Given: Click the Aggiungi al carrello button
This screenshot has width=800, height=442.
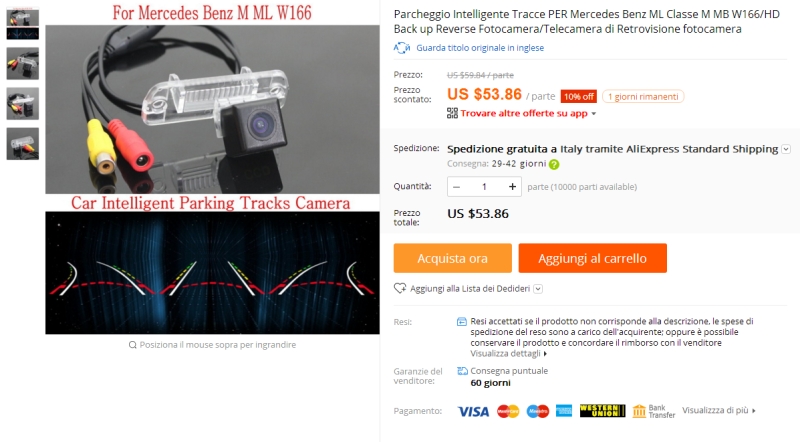Looking at the screenshot, I should [592, 258].
